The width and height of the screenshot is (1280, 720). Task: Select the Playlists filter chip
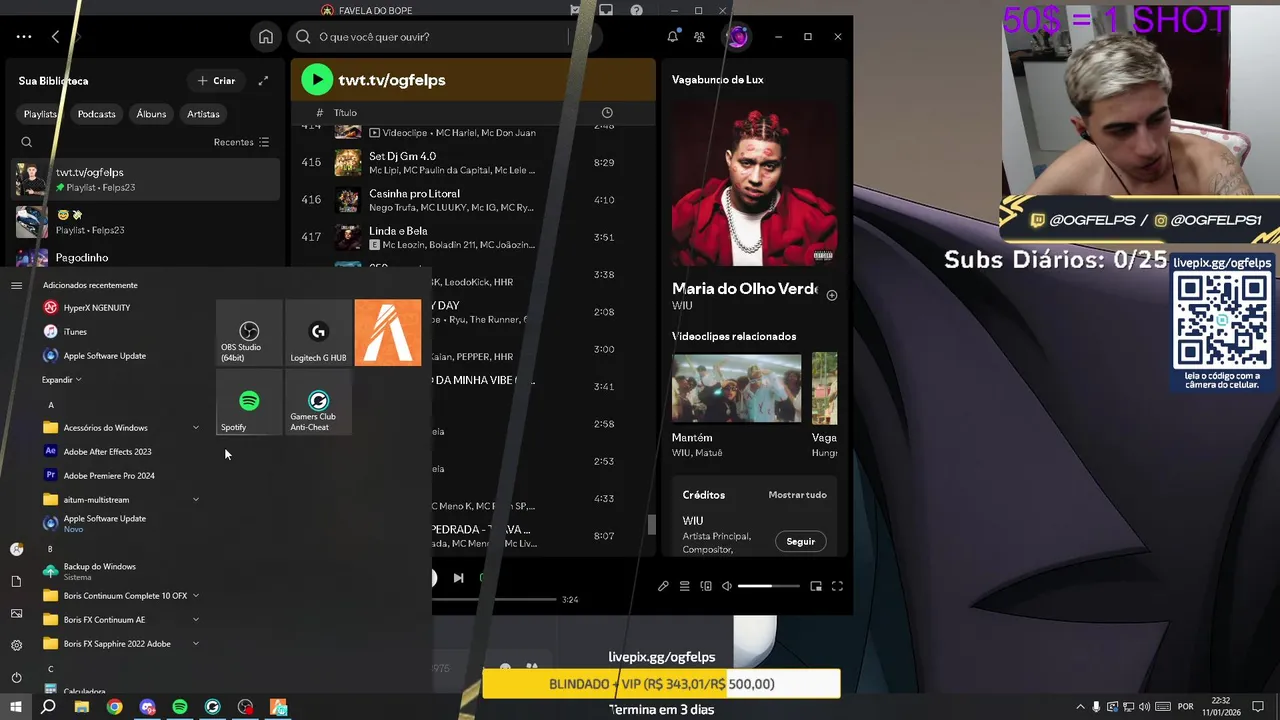41,114
